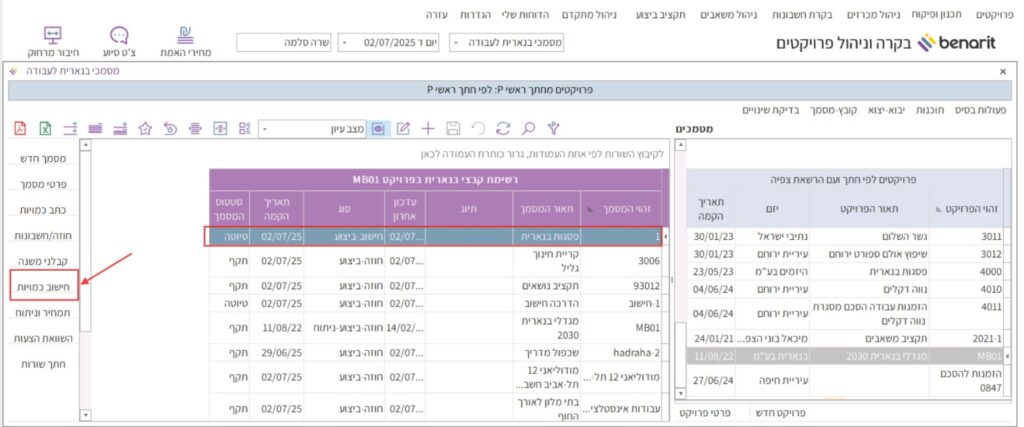The height and width of the screenshot is (427, 1024).
Task: Click the מחירי האמת icon
Action: (x=185, y=40)
